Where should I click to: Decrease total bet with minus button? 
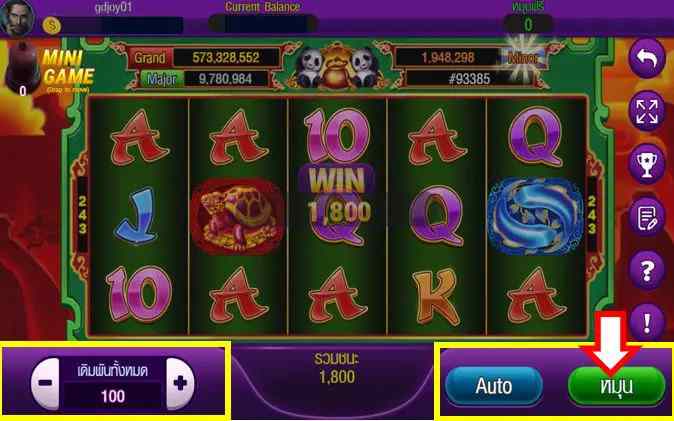45,383
